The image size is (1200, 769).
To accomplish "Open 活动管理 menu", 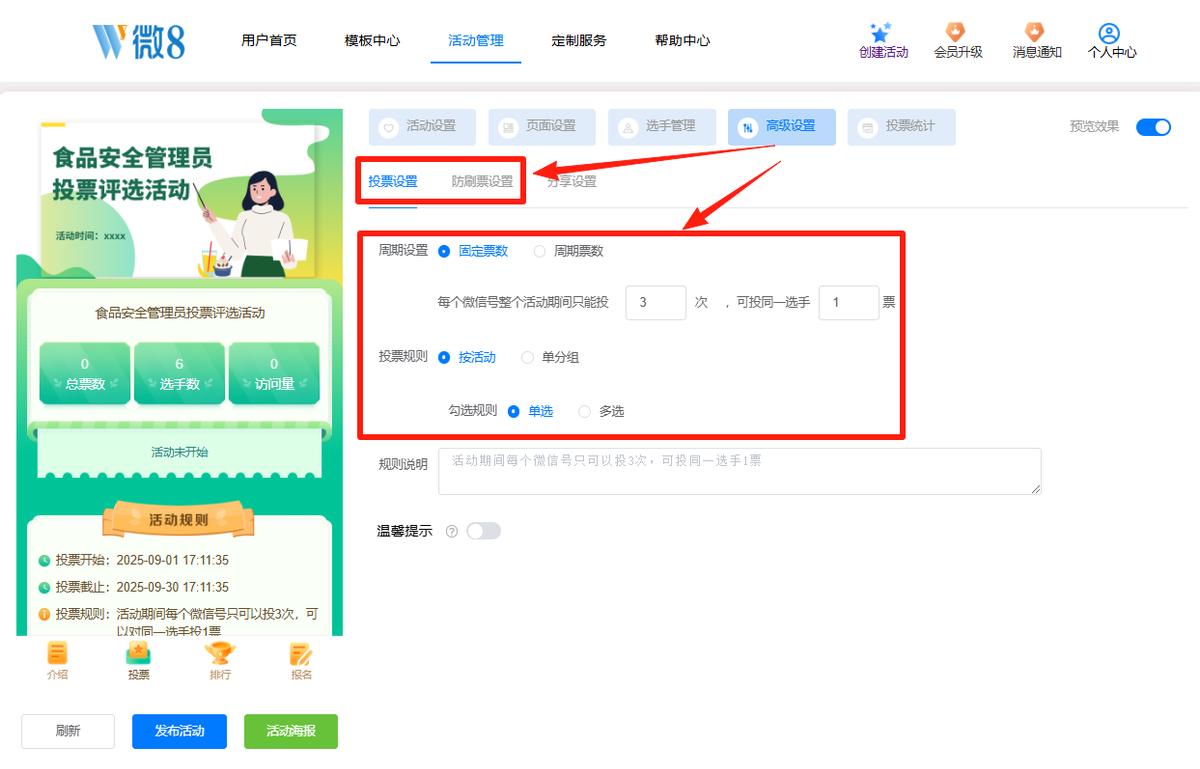I will [x=476, y=41].
